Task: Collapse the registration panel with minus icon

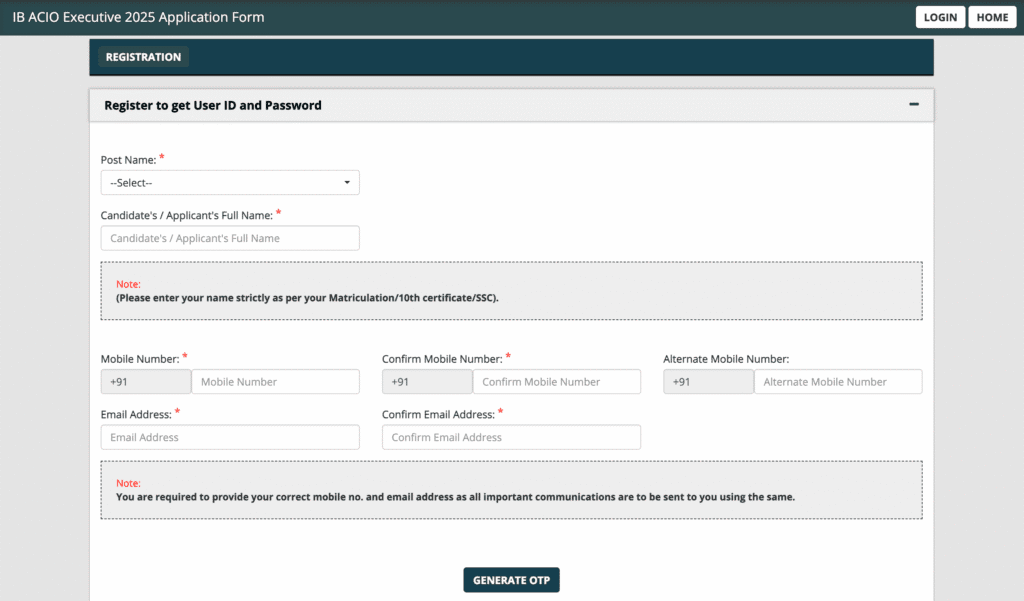Action: point(913,104)
